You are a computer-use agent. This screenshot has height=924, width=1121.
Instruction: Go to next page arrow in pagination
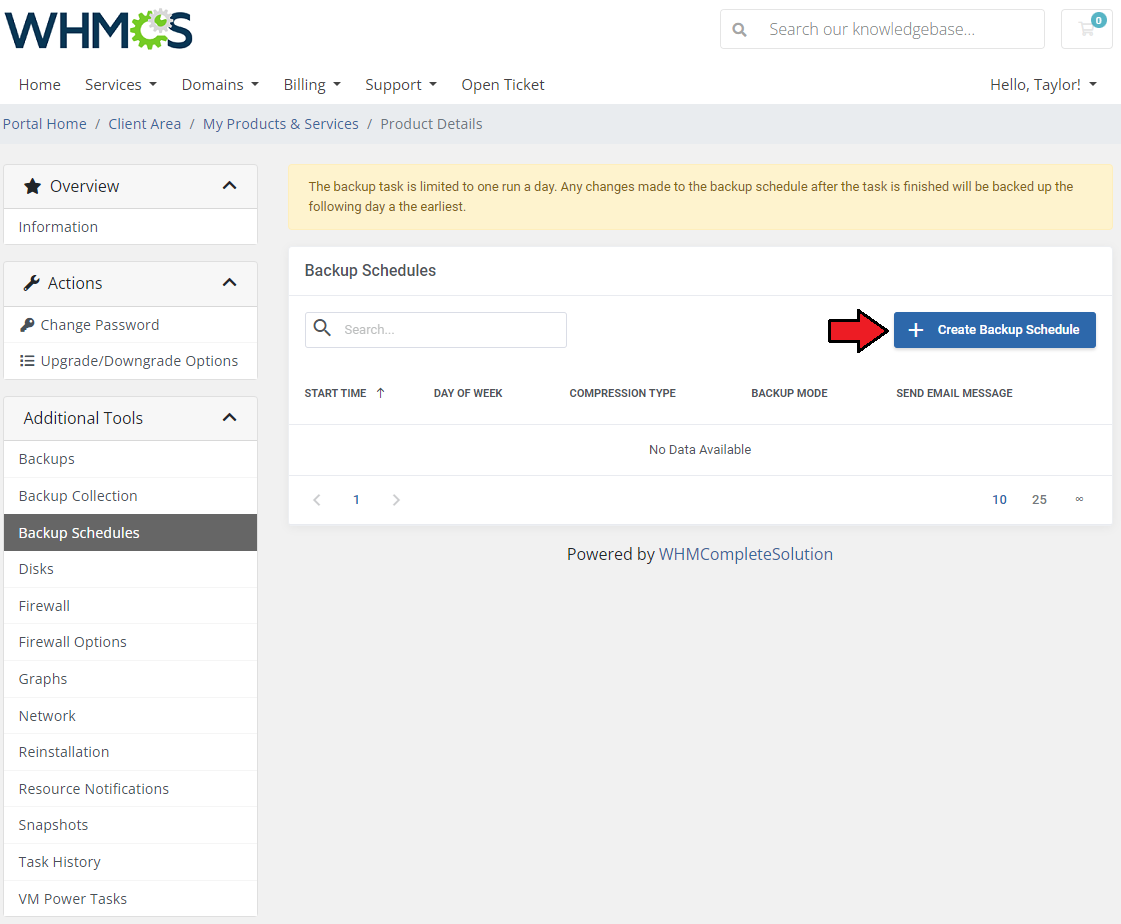(396, 500)
